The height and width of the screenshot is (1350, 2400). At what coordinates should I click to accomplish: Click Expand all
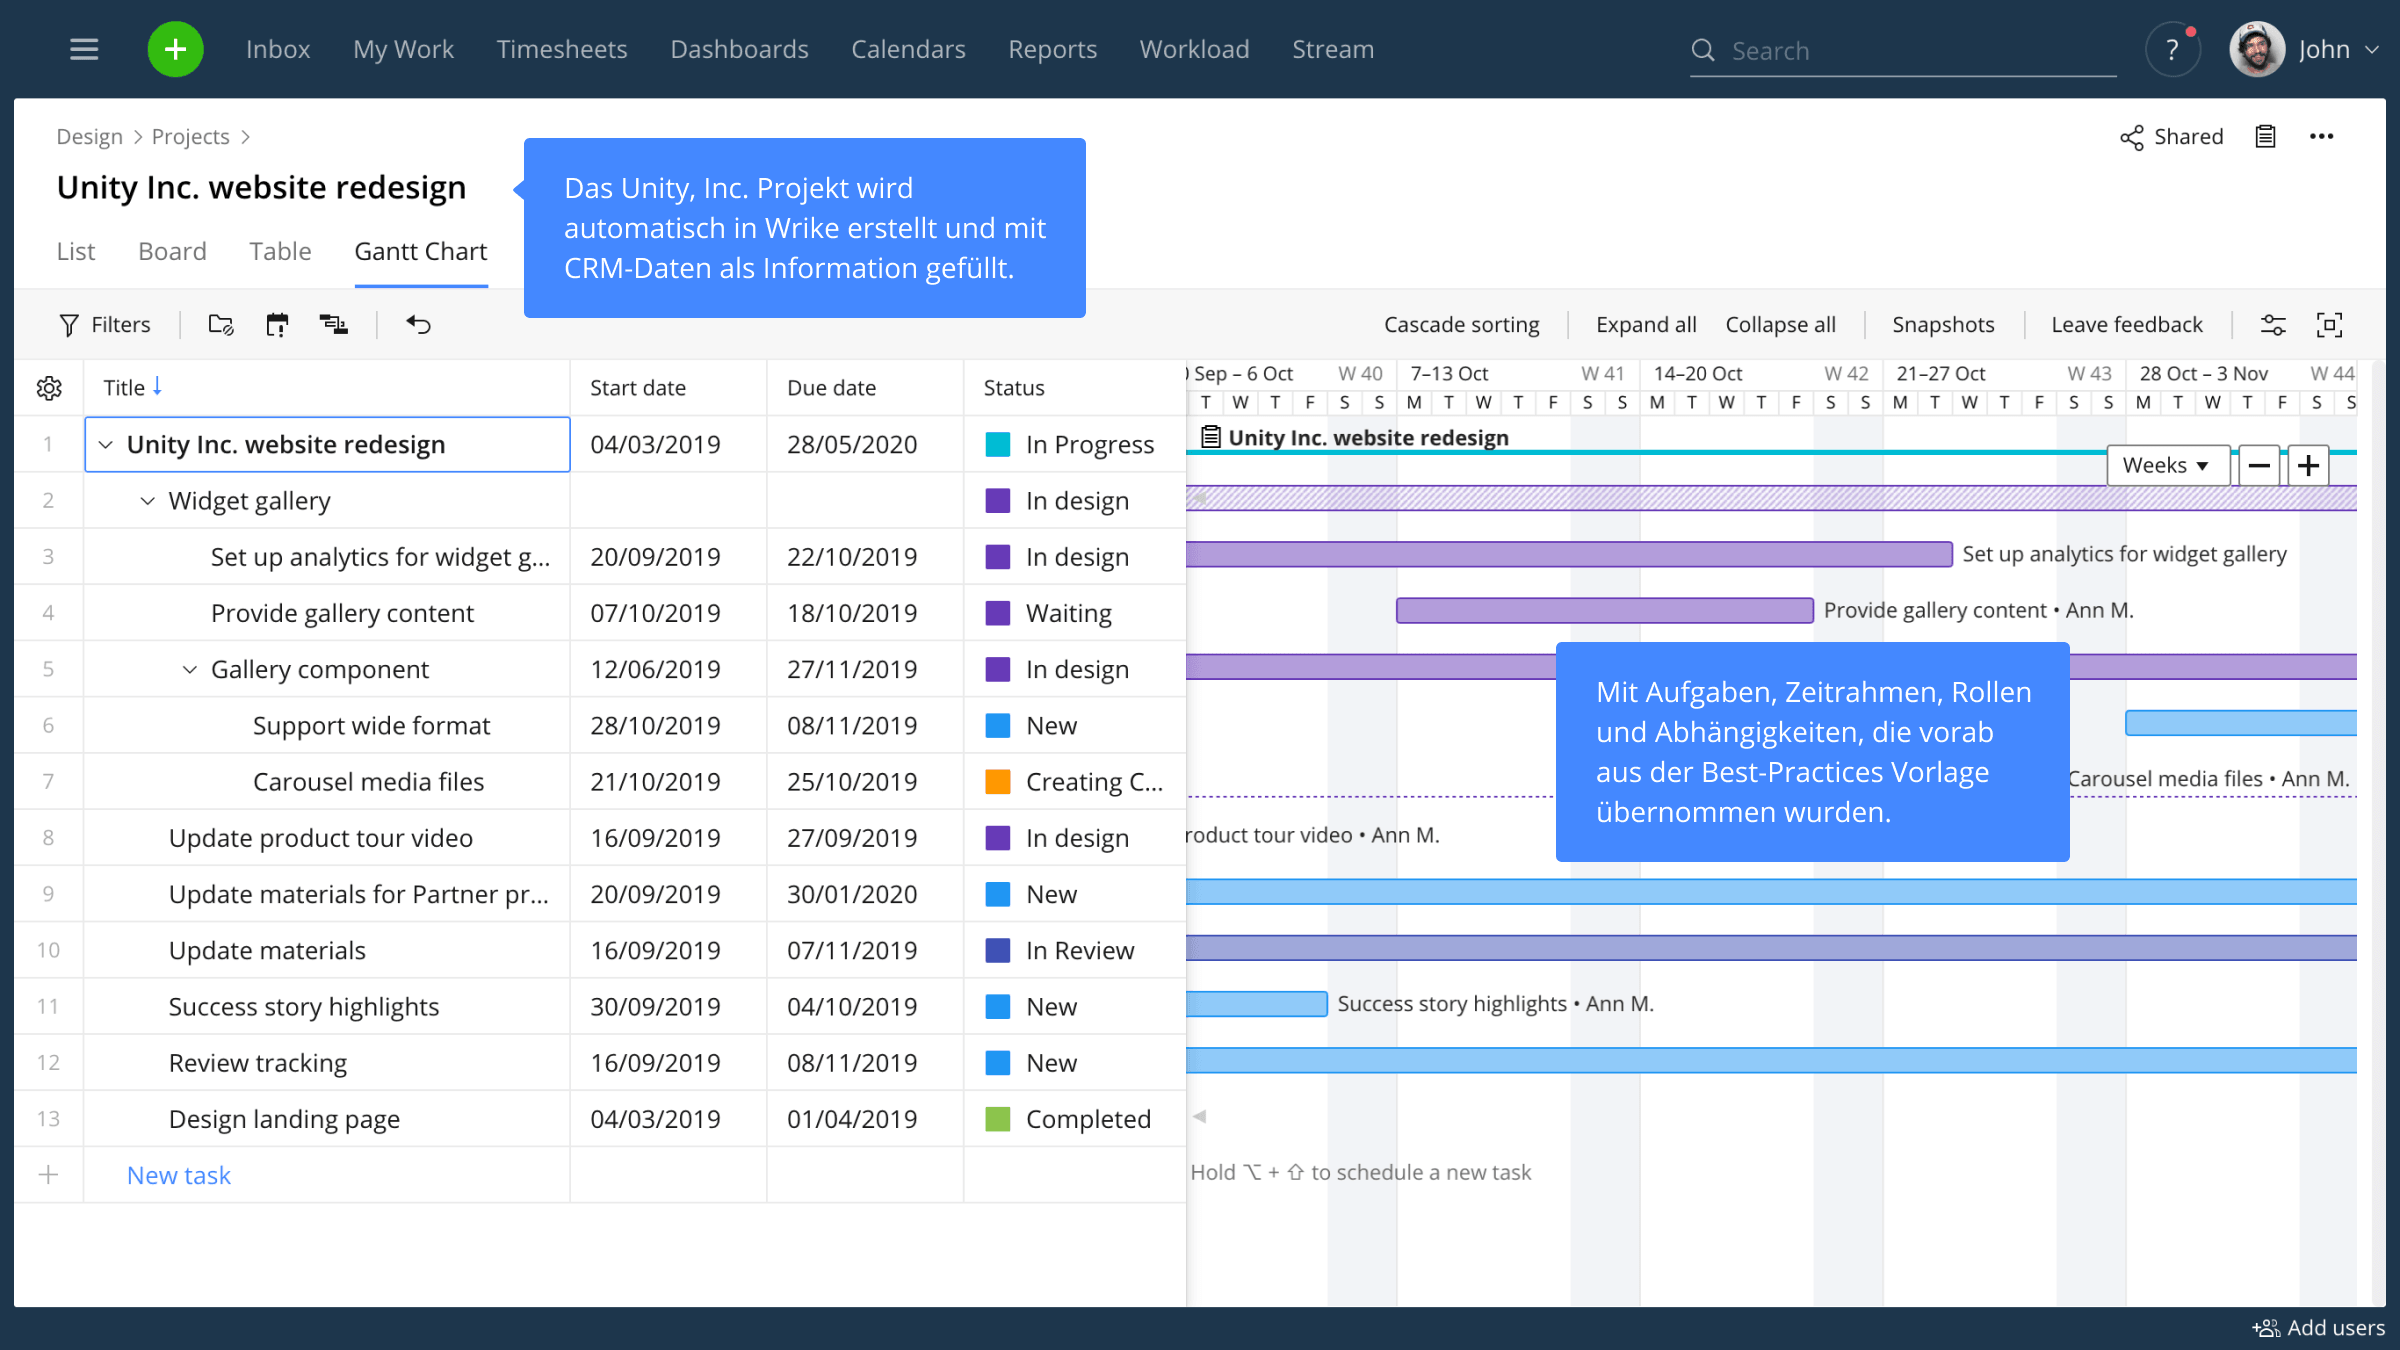pos(1646,324)
